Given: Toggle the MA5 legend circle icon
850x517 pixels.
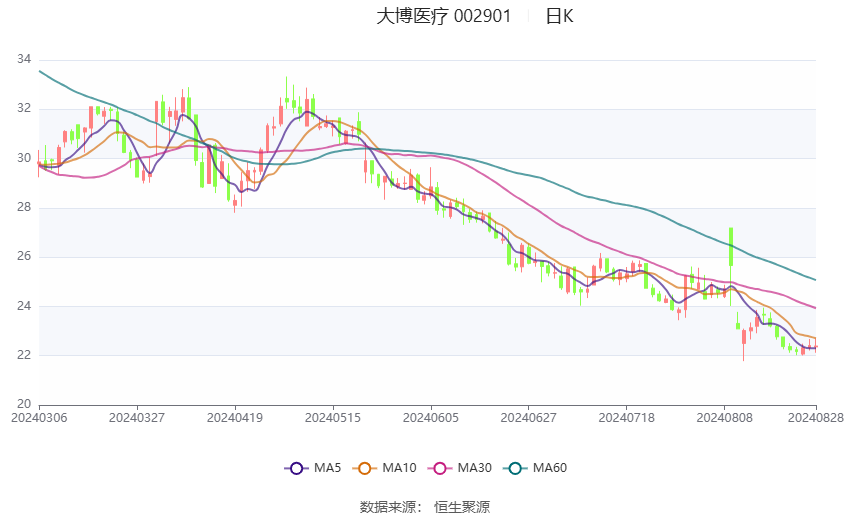Looking at the screenshot, I should [x=296, y=468].
